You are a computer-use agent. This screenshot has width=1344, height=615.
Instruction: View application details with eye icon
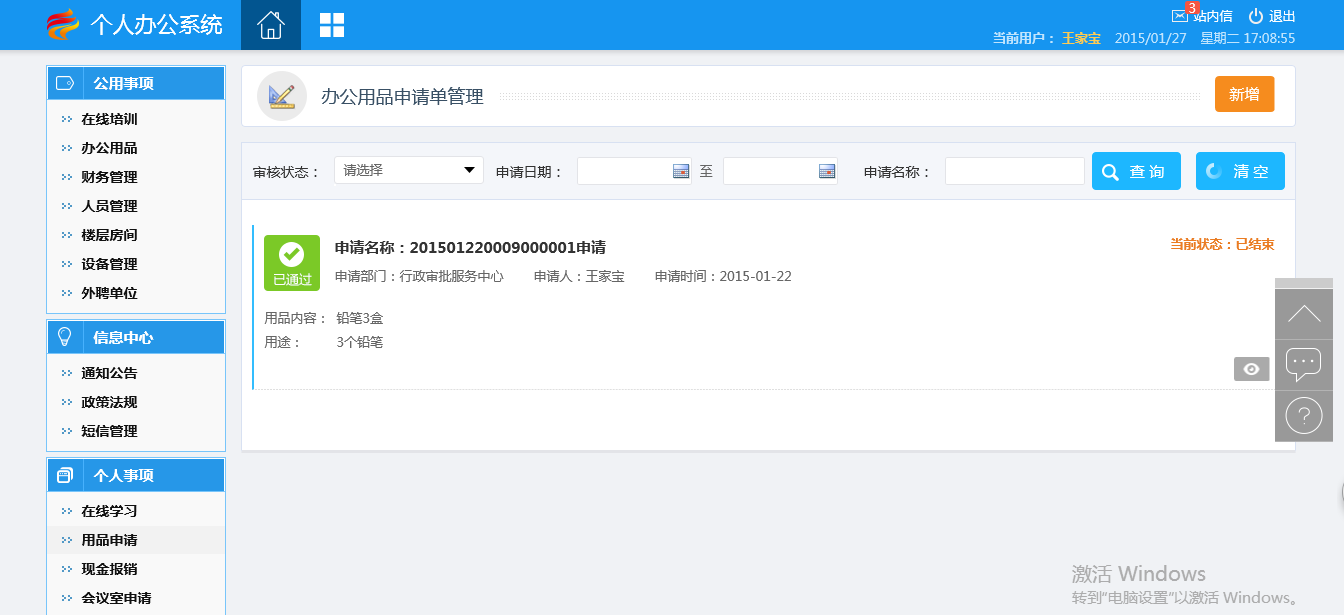tap(1251, 369)
